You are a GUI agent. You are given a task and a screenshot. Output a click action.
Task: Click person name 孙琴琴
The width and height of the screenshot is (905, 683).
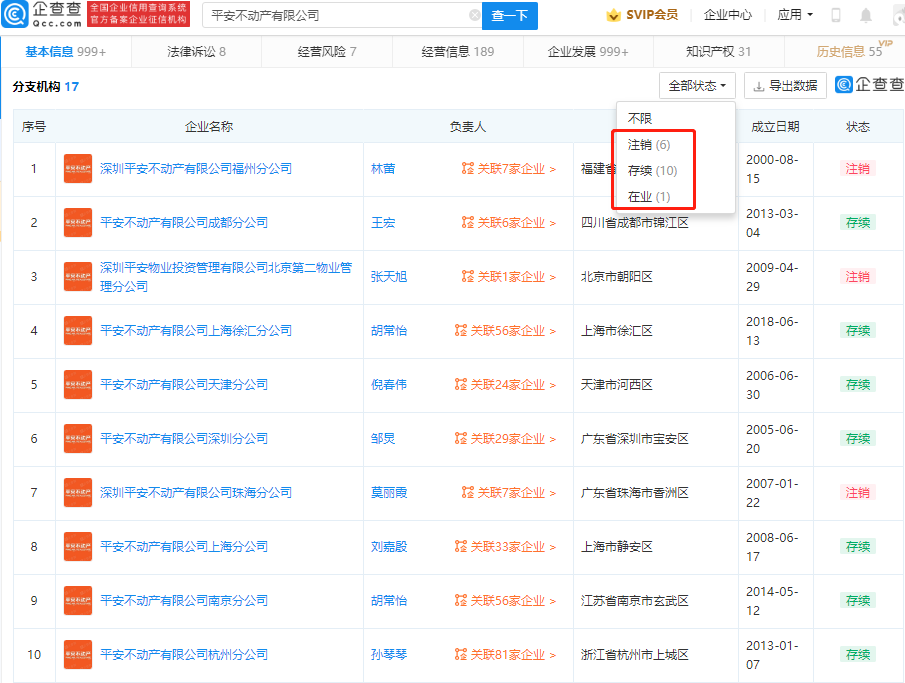(388, 654)
